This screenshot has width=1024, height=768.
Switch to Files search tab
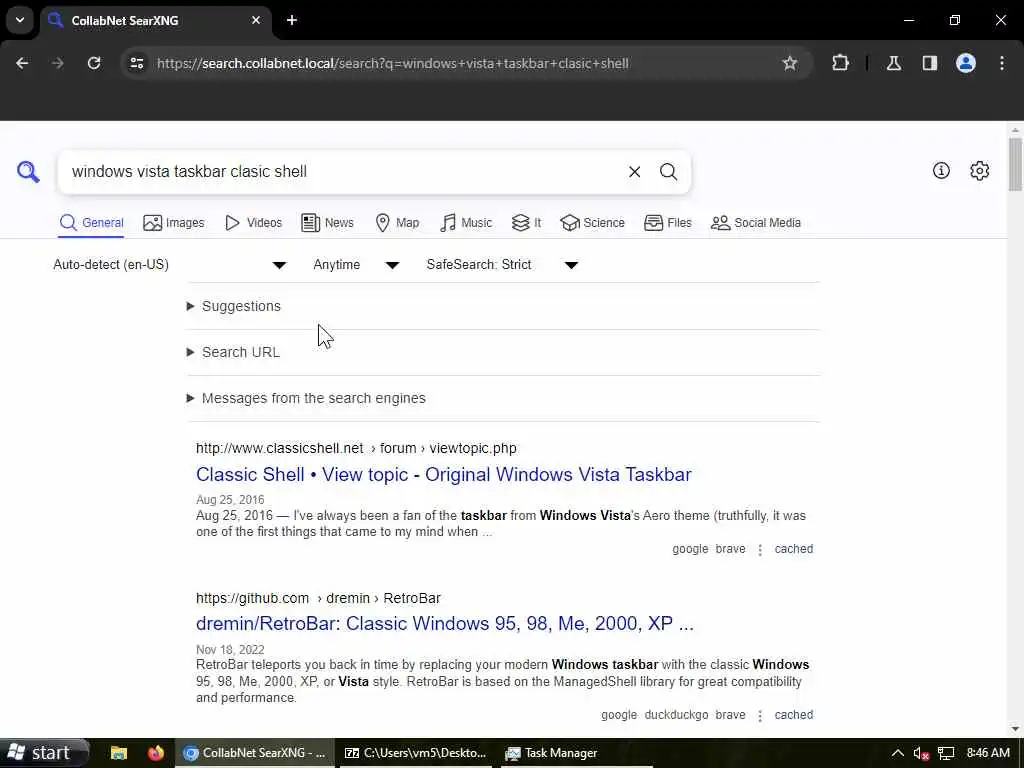tap(667, 223)
